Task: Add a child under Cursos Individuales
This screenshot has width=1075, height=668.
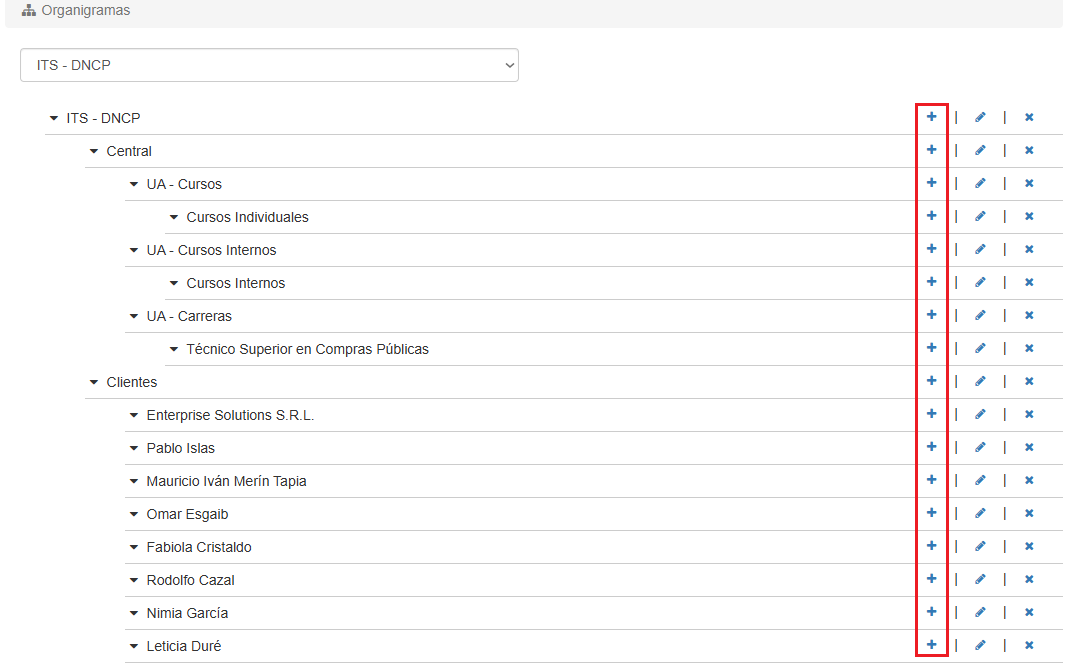Action: [x=931, y=216]
